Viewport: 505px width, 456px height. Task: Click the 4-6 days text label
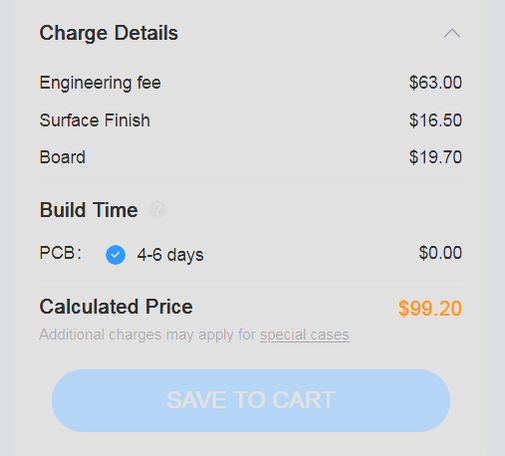tap(170, 255)
